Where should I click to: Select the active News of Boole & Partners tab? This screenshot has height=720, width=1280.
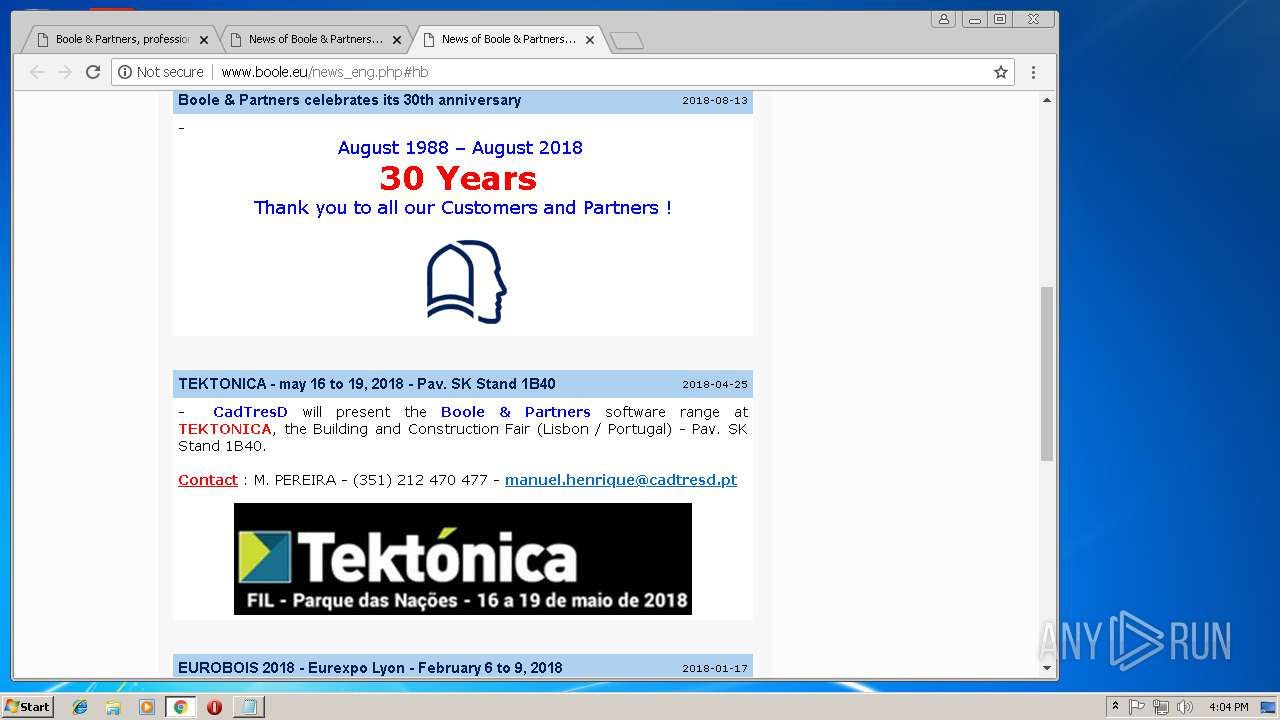coord(506,40)
